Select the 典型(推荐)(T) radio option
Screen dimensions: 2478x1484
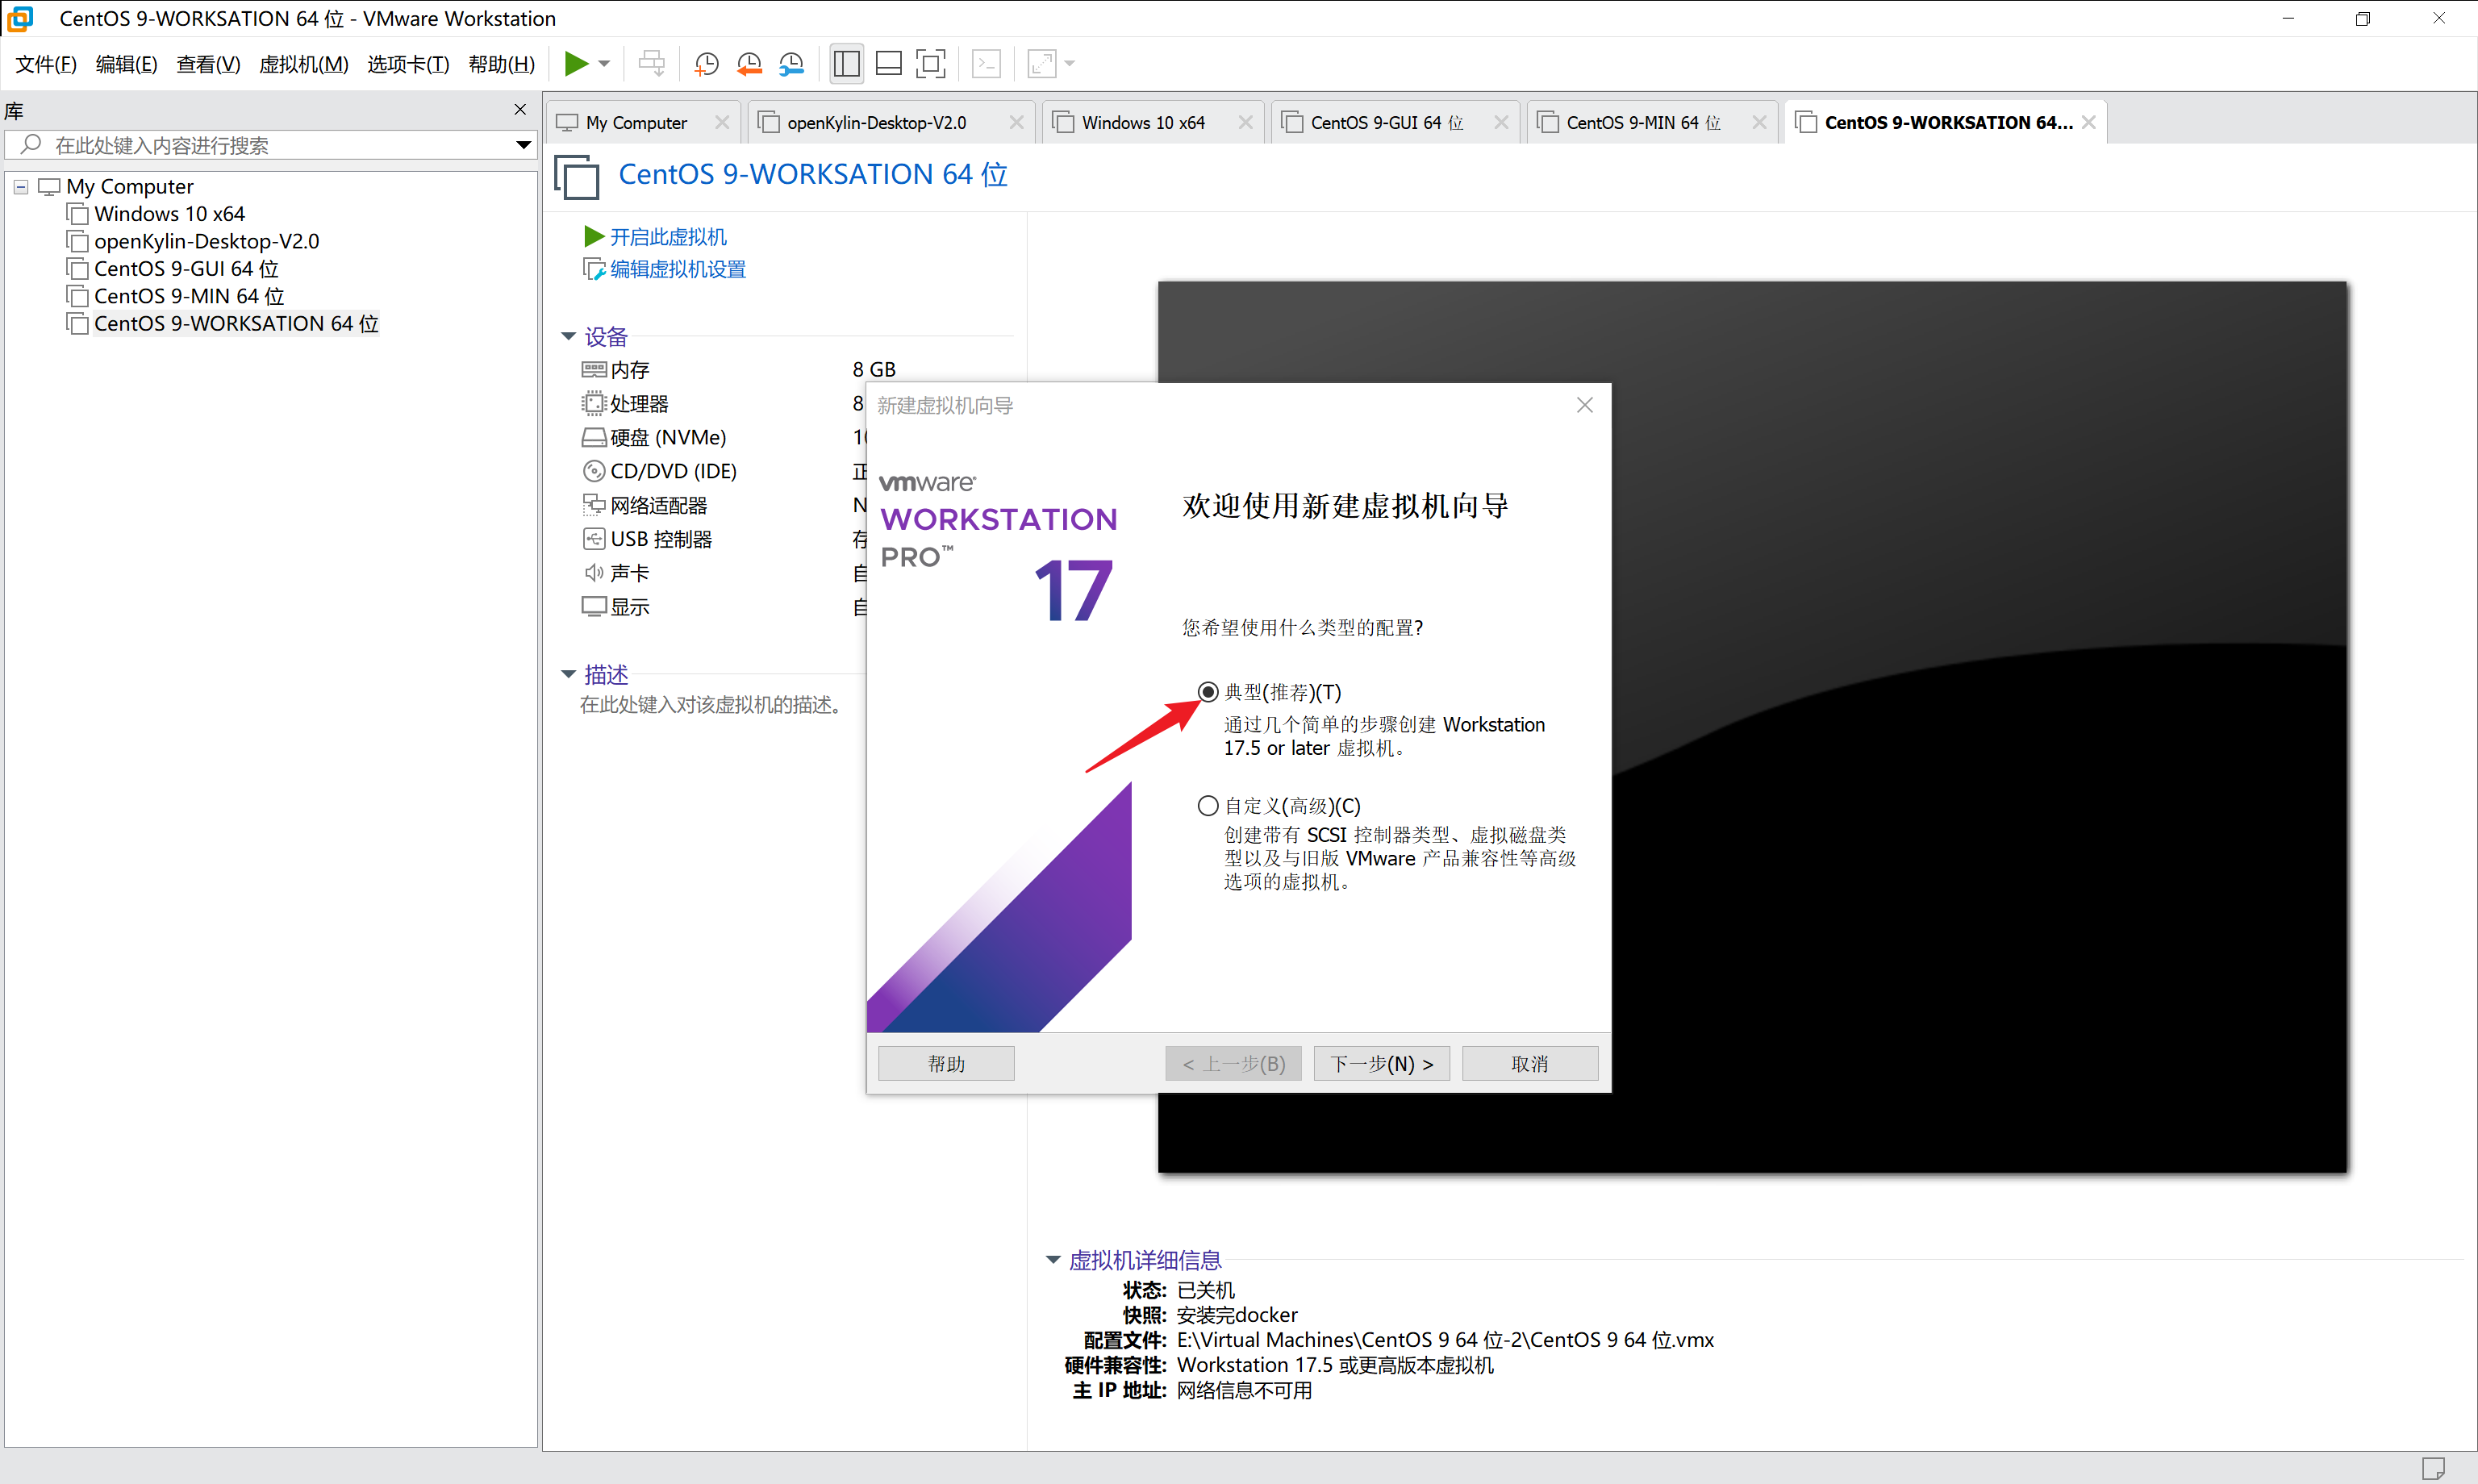pos(1208,692)
